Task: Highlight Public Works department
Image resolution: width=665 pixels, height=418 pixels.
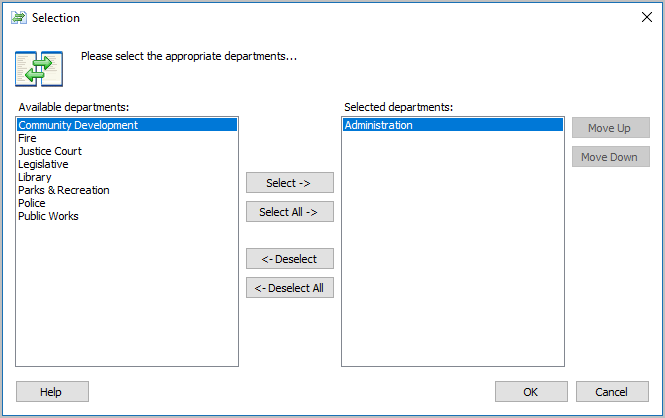Action: coord(48,216)
